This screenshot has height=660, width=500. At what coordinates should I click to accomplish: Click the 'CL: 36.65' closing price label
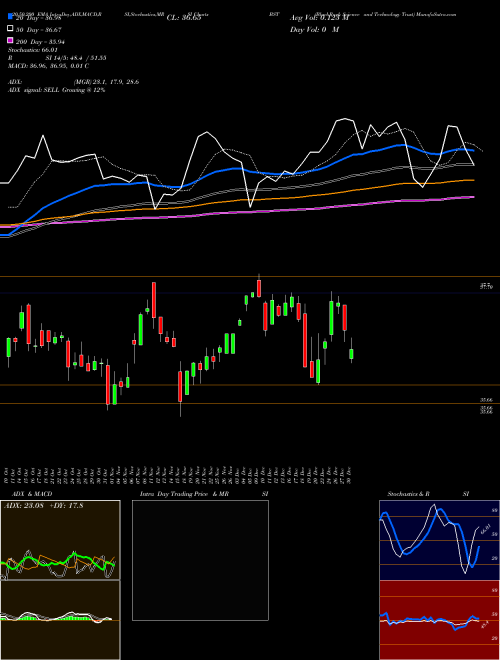click(184, 18)
